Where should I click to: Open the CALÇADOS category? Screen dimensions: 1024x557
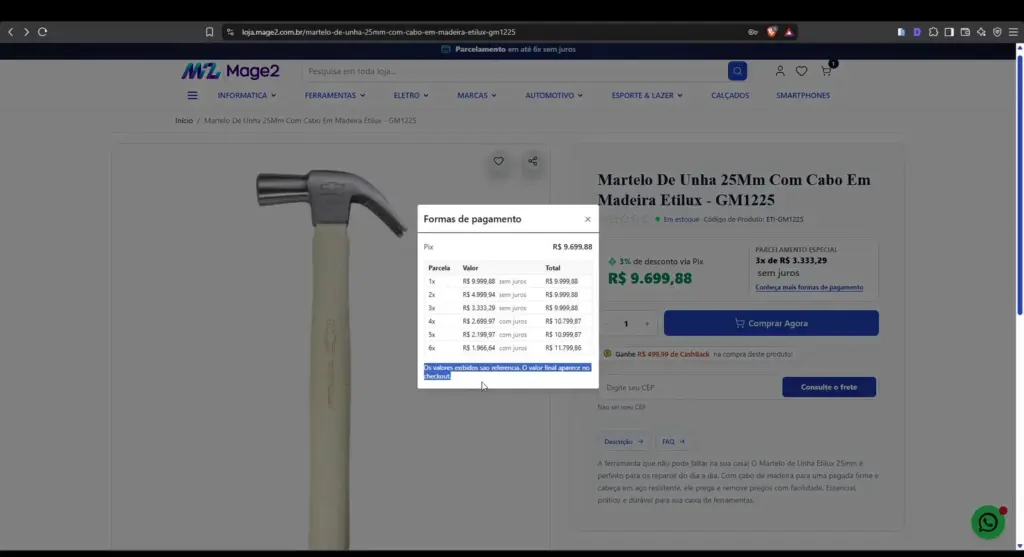point(730,95)
